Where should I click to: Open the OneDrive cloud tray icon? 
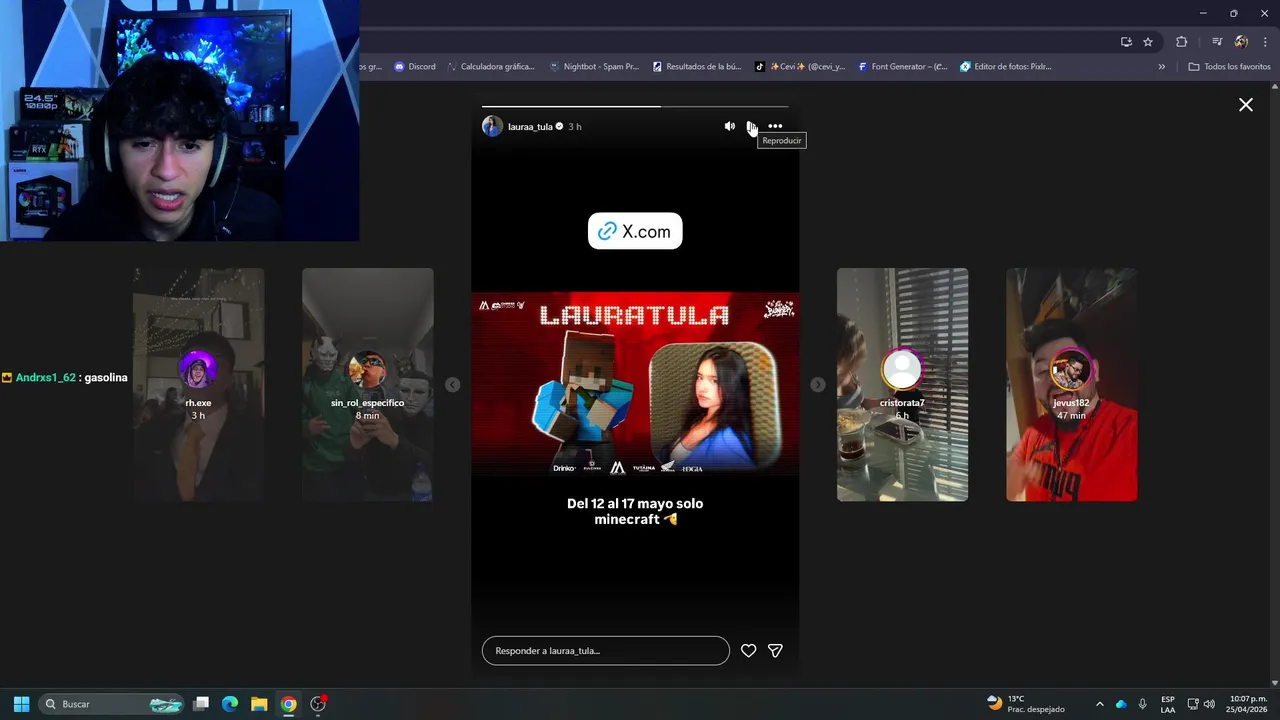(1121, 704)
